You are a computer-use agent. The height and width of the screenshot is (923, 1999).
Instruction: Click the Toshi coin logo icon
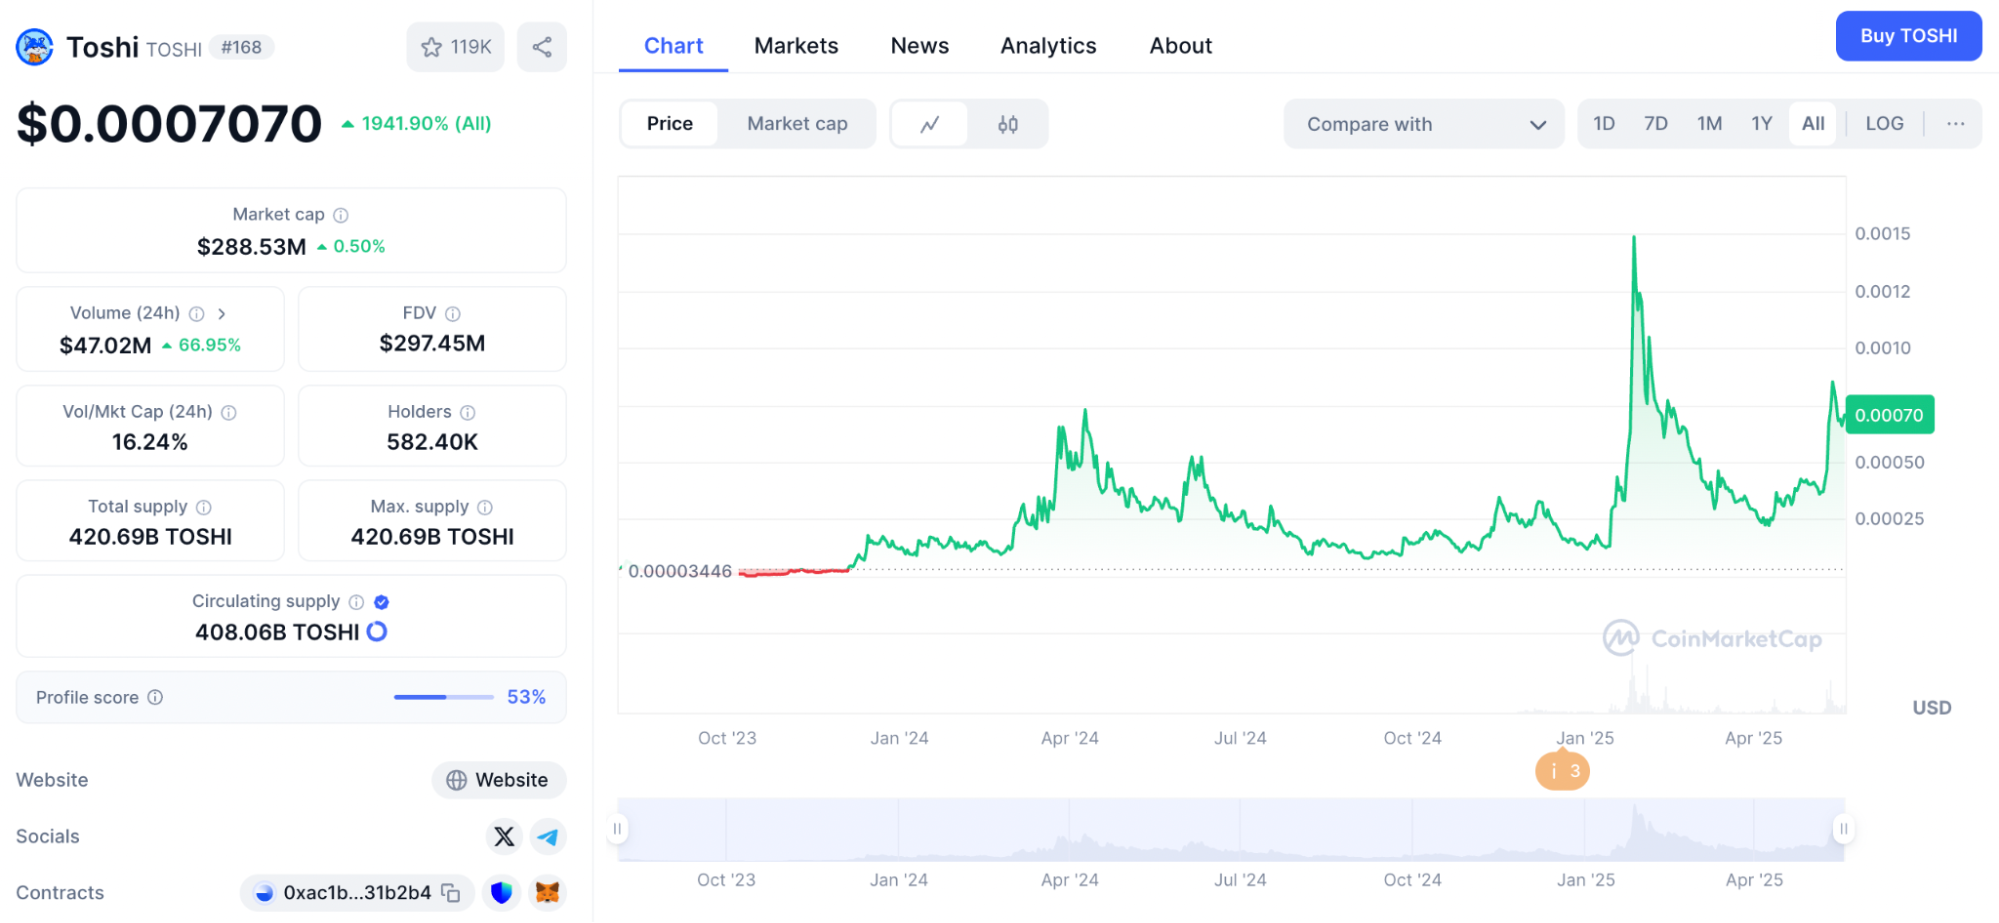(x=35, y=47)
